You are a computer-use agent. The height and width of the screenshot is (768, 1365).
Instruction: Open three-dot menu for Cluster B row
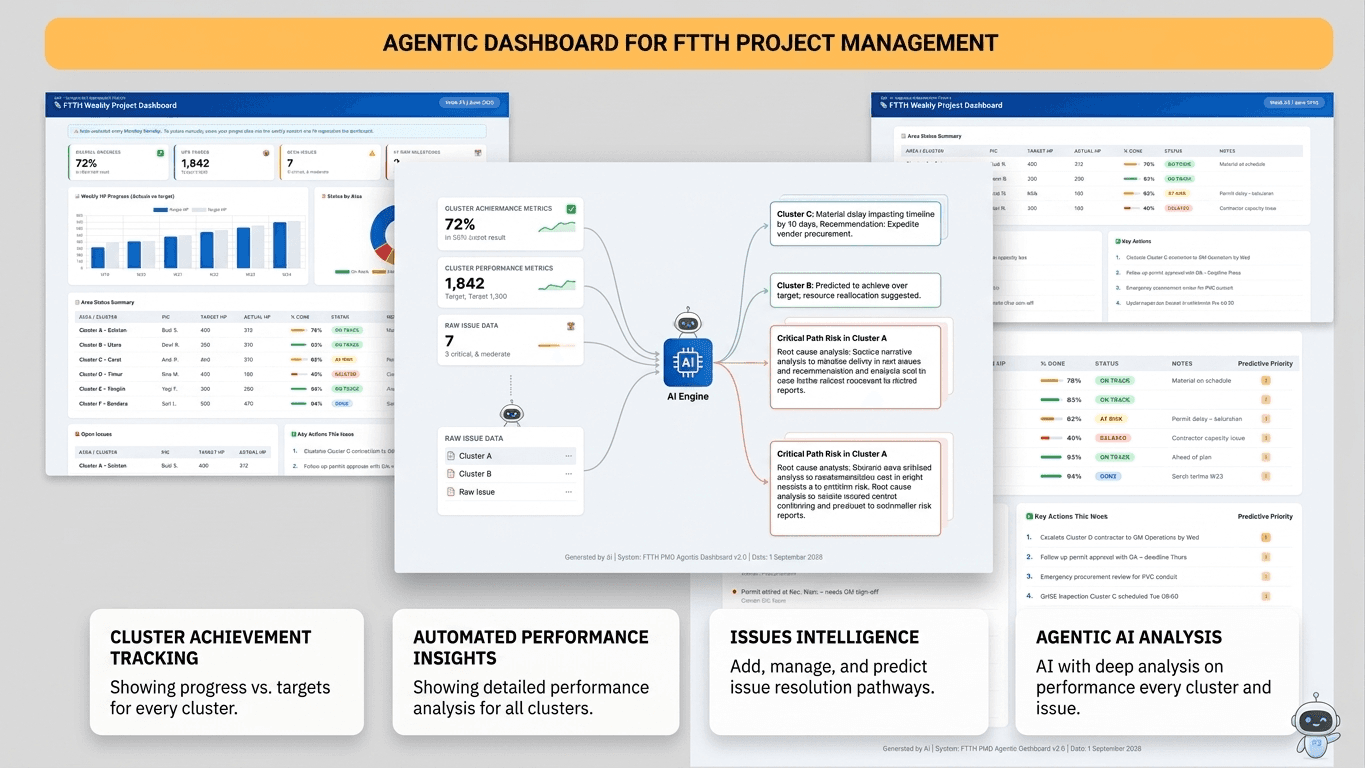(x=568, y=474)
